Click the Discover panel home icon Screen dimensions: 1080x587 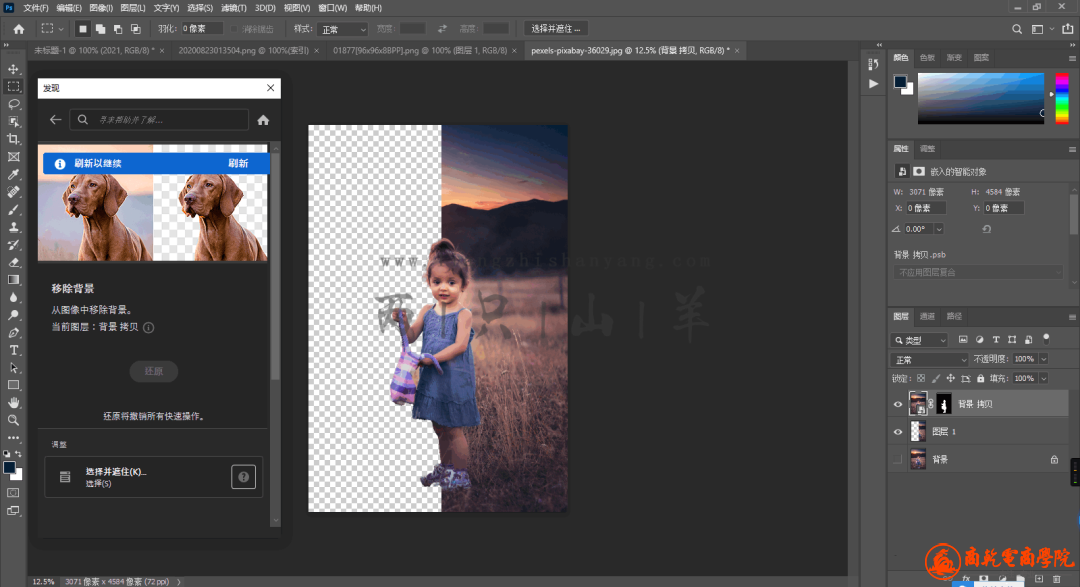tap(263, 120)
